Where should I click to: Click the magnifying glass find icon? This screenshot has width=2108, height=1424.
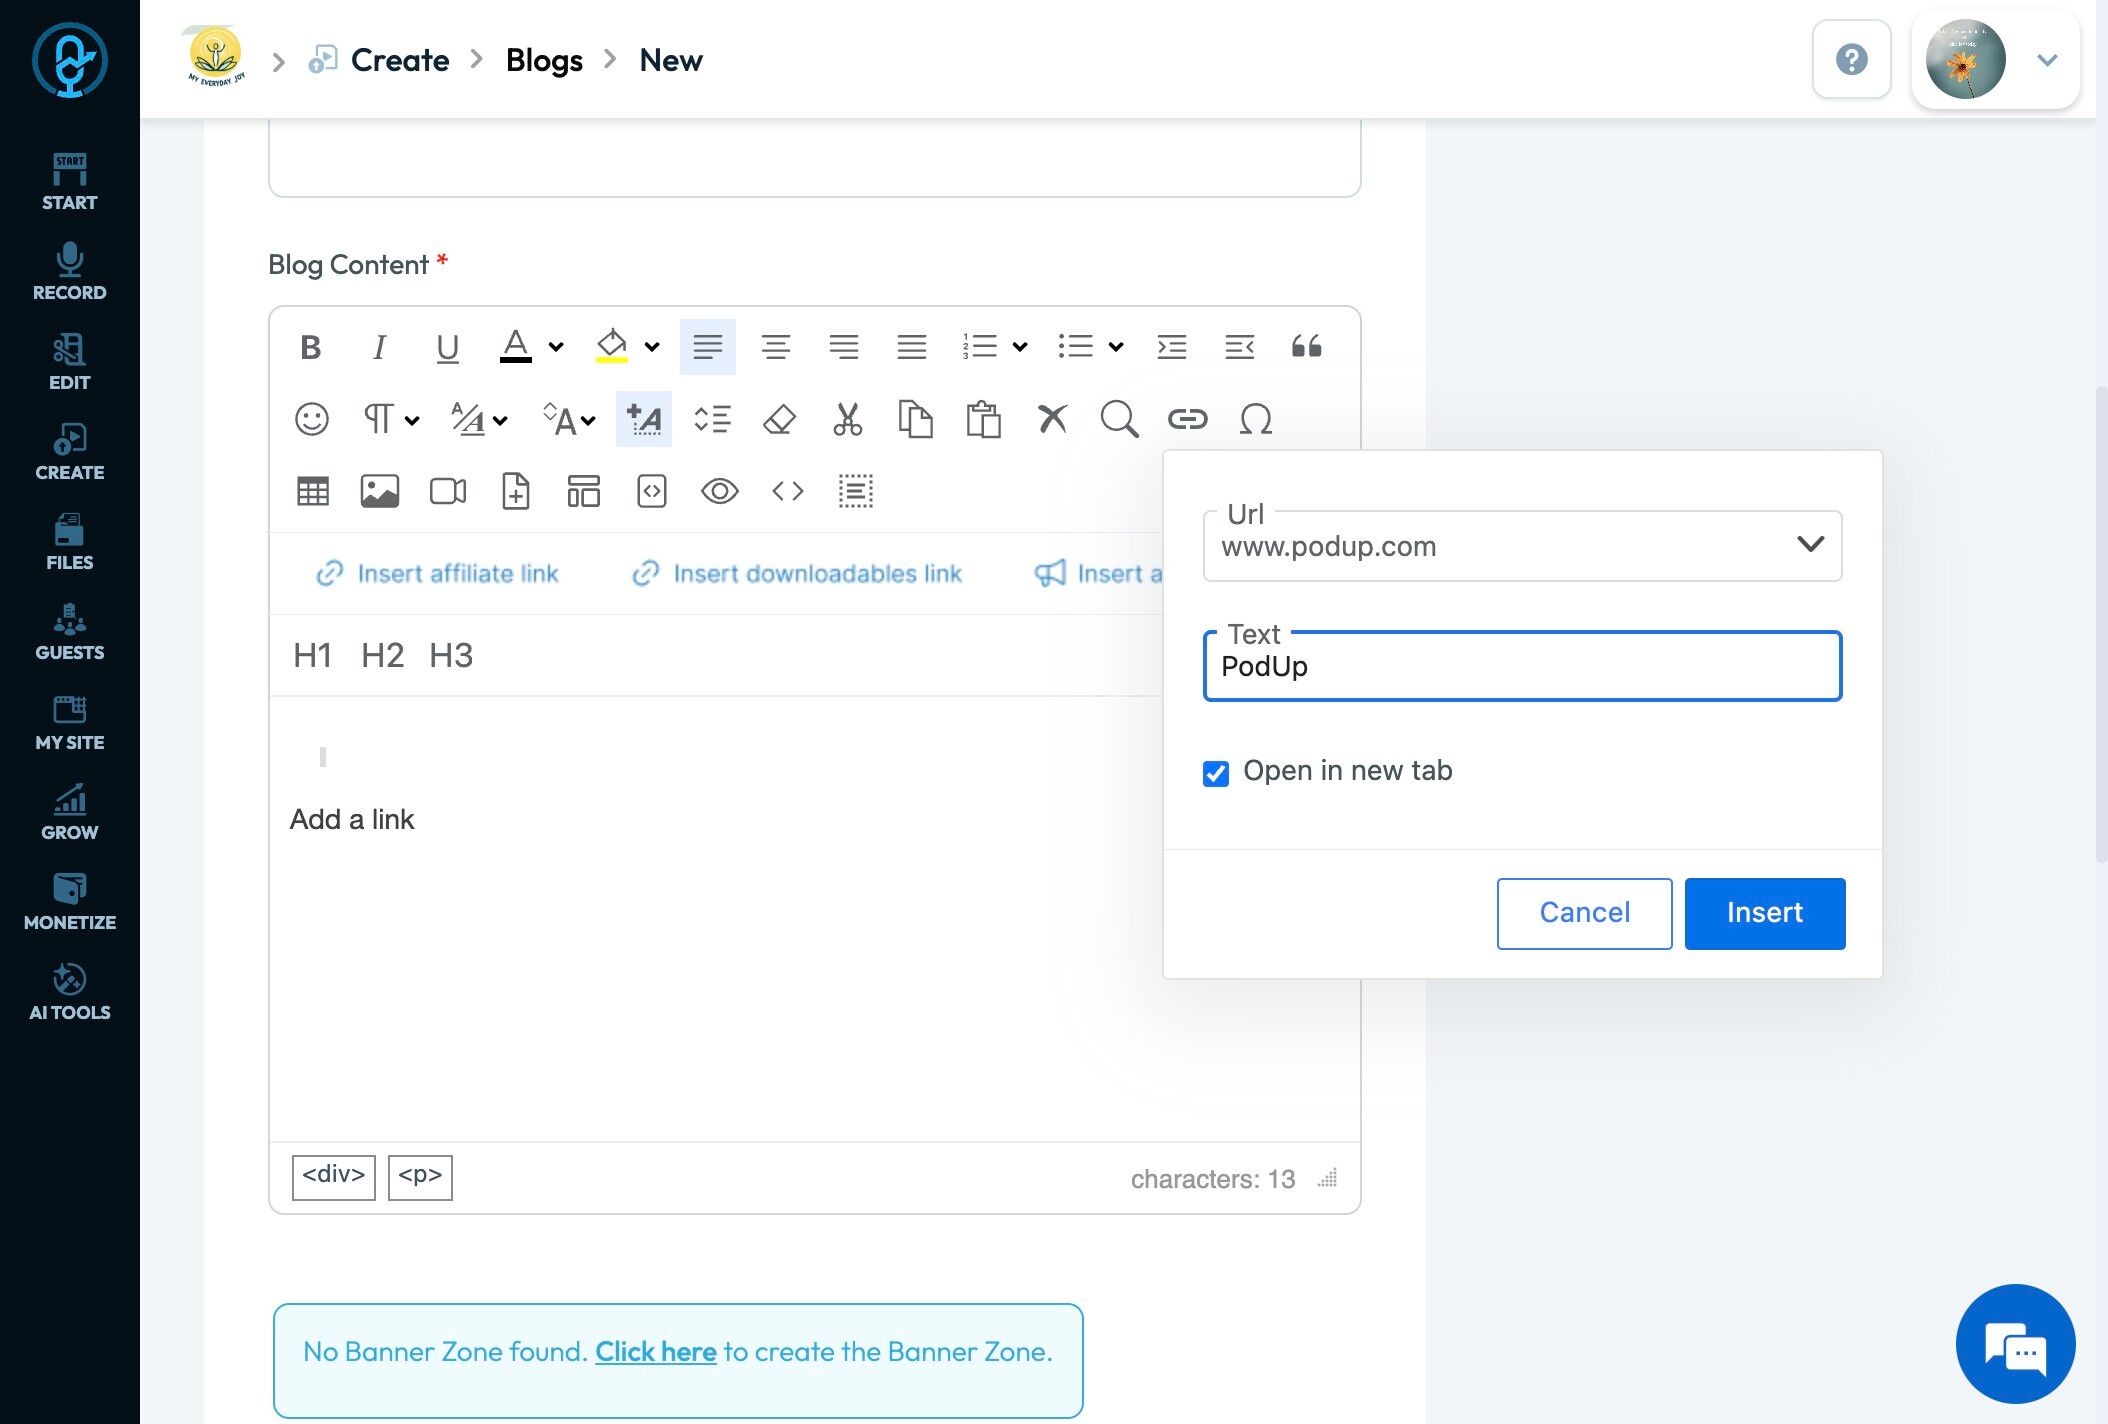1118,419
